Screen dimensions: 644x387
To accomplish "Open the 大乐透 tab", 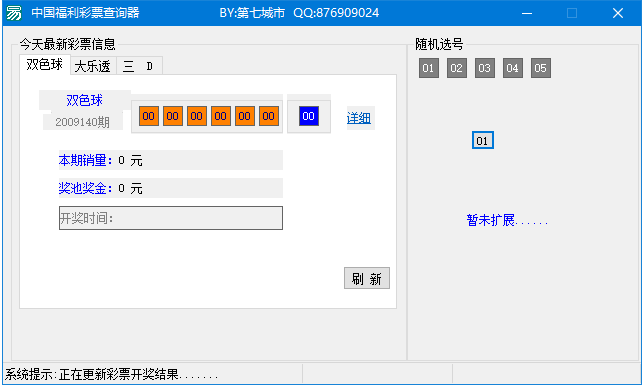I will click(x=93, y=66).
